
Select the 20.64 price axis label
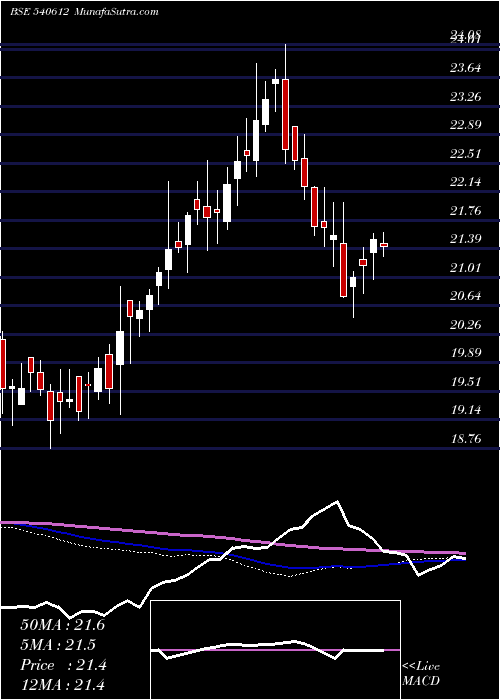tap(466, 296)
